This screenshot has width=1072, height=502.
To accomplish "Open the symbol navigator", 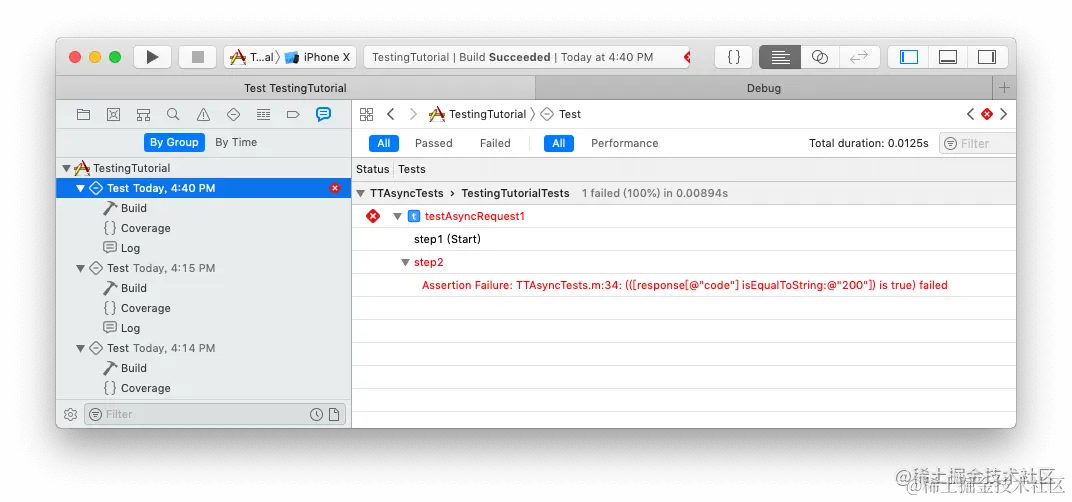I will pos(143,115).
